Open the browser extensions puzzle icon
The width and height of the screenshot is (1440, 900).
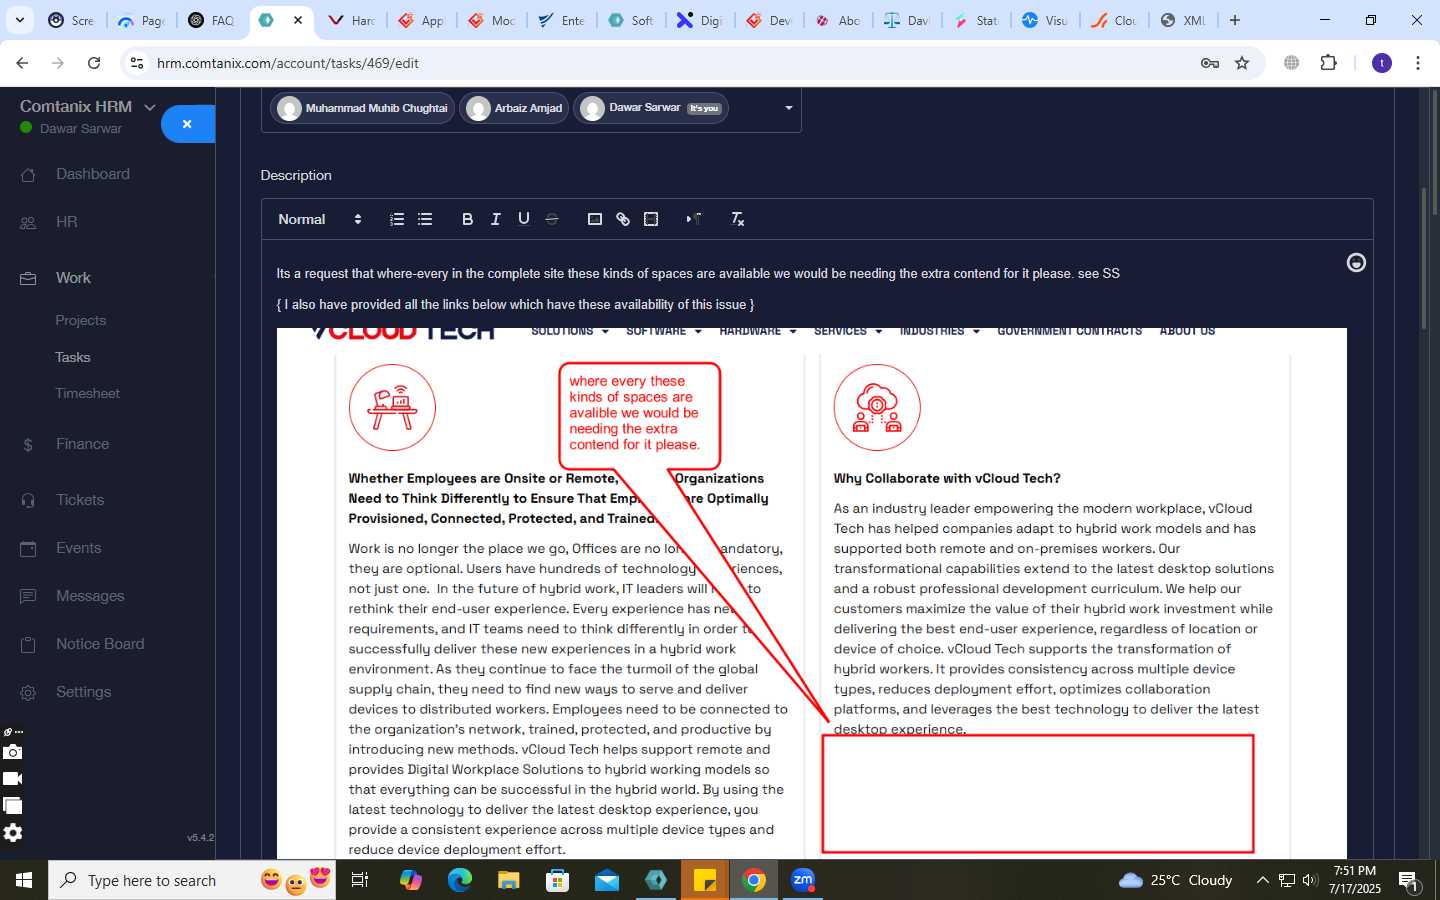pos(1328,63)
